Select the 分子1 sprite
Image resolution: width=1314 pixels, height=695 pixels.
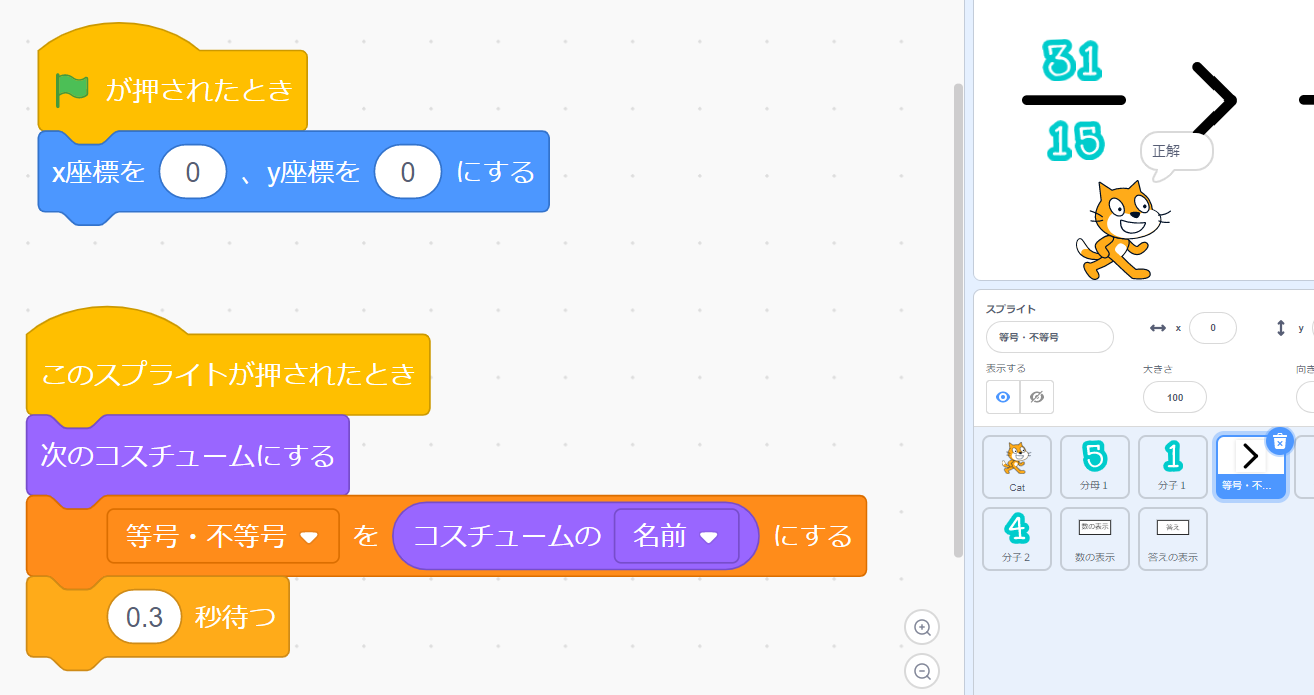[1172, 466]
